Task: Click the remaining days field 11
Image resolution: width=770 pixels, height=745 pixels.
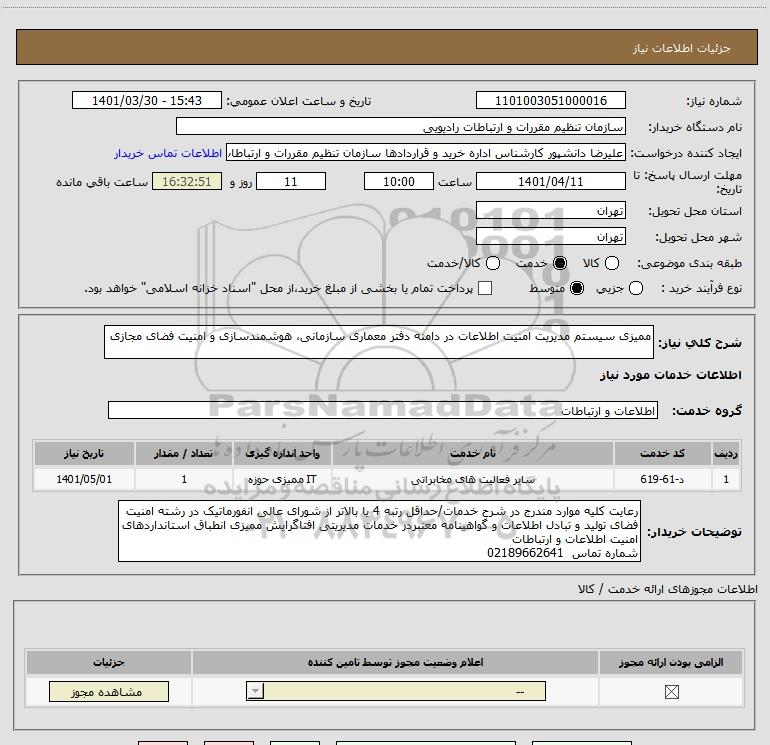Action: [x=291, y=181]
